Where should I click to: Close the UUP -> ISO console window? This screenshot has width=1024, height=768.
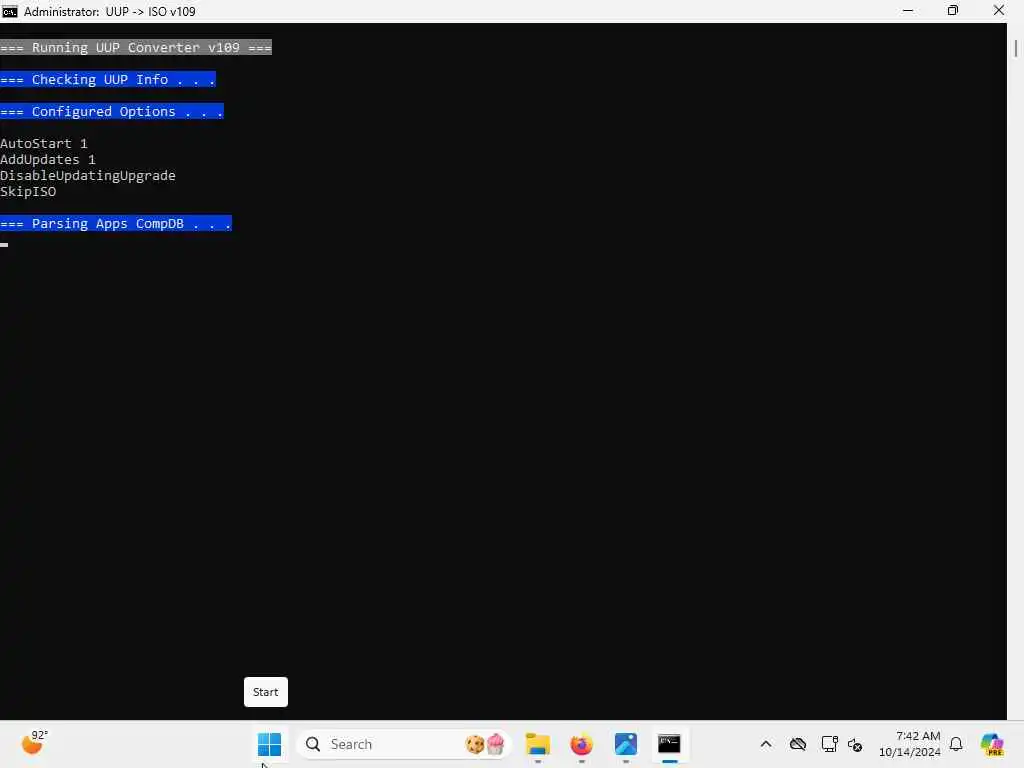999,10
